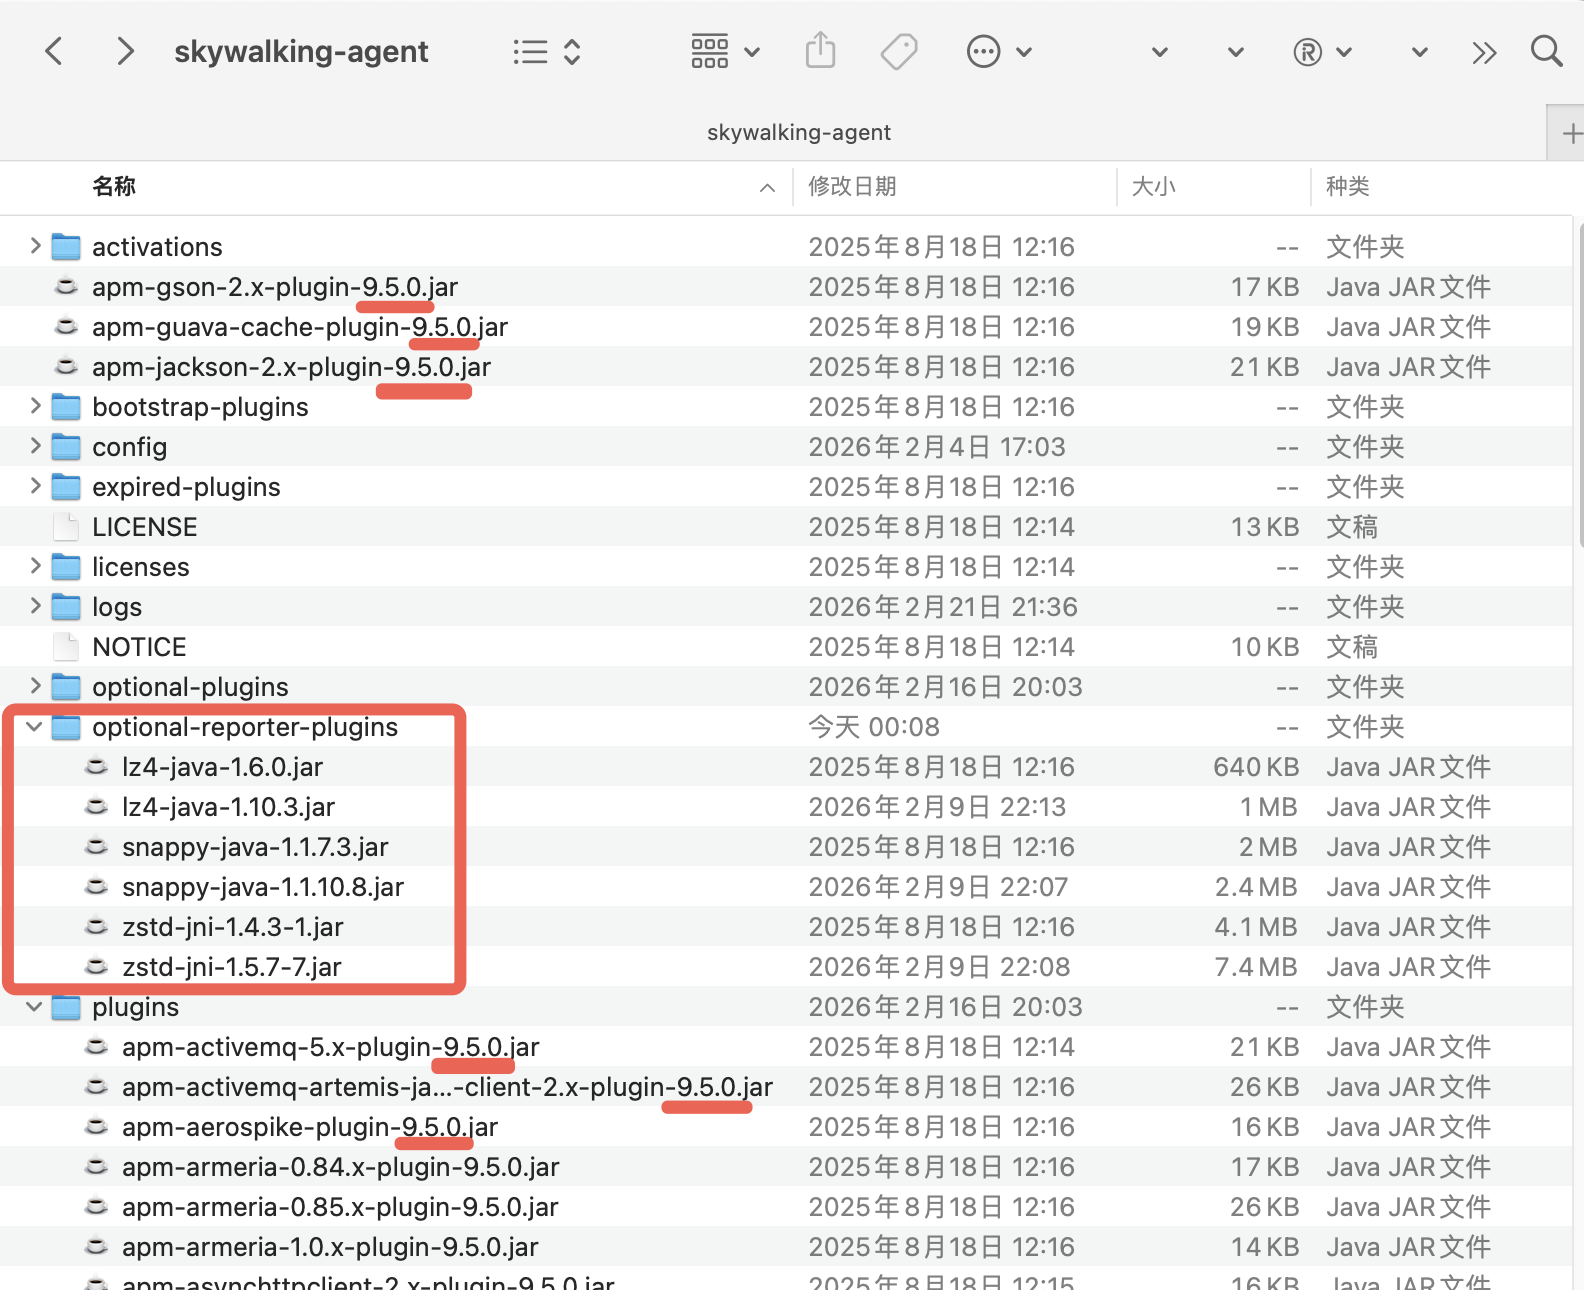Sort by the 大小 column header
1584x1290 pixels.
pyautogui.click(x=1153, y=186)
